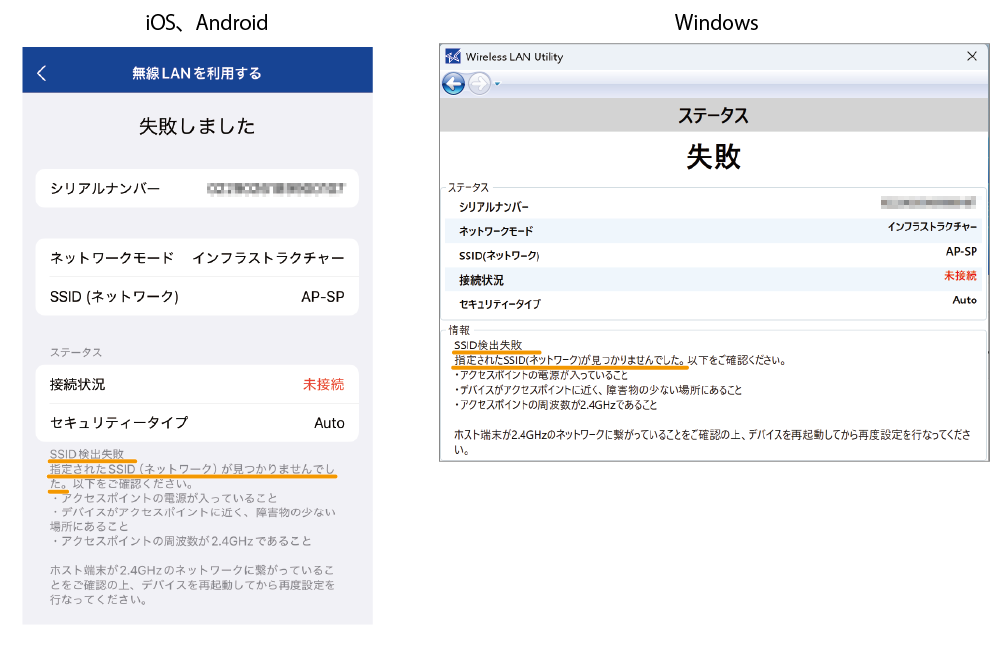Tap the セキュリティータイプ Auto row on mobile
The width and height of the screenshot is (1001, 667).
click(197, 422)
